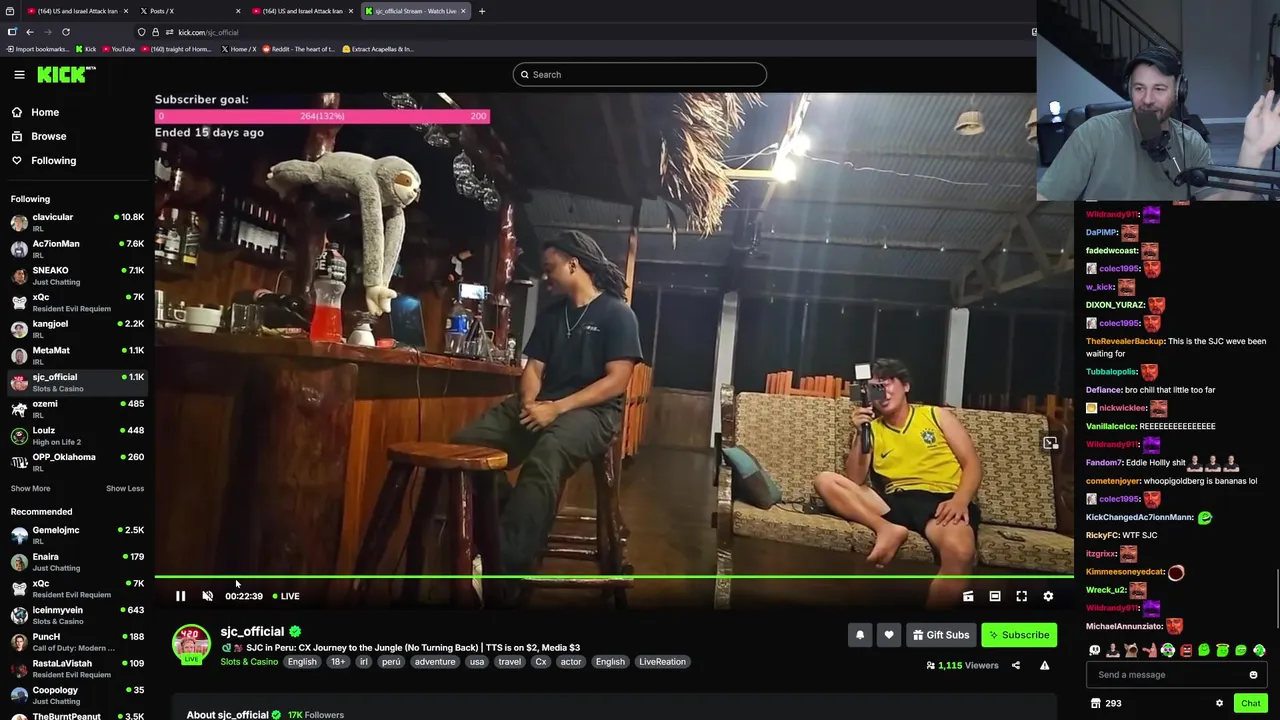Click the KICK logo
This screenshot has width=1280, height=720.
66,75
